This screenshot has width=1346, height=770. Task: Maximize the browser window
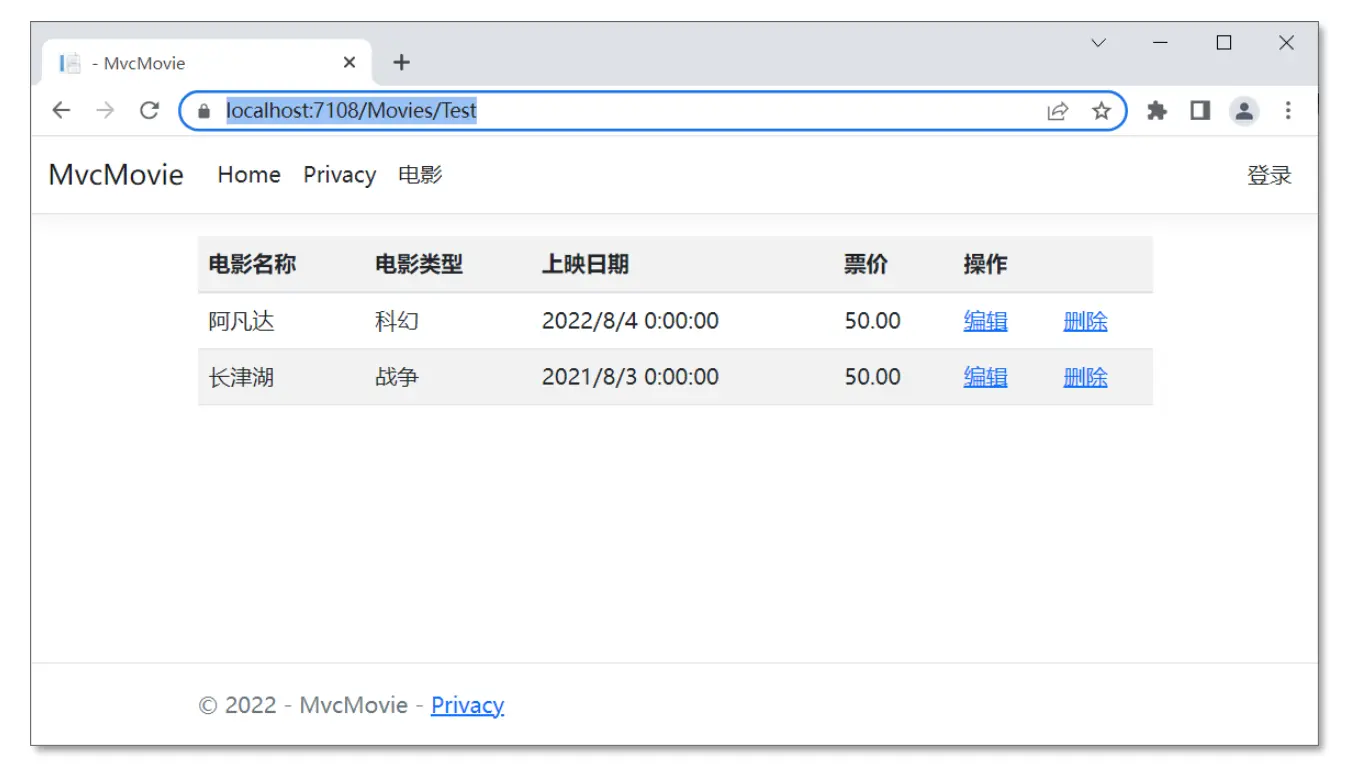tap(1223, 43)
